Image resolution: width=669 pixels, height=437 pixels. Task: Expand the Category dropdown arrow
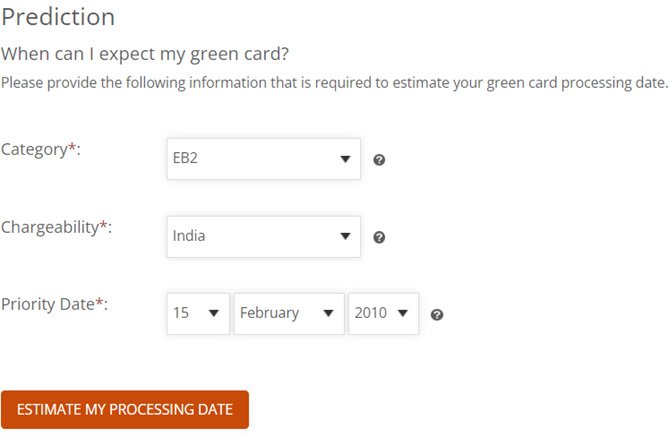(345, 159)
